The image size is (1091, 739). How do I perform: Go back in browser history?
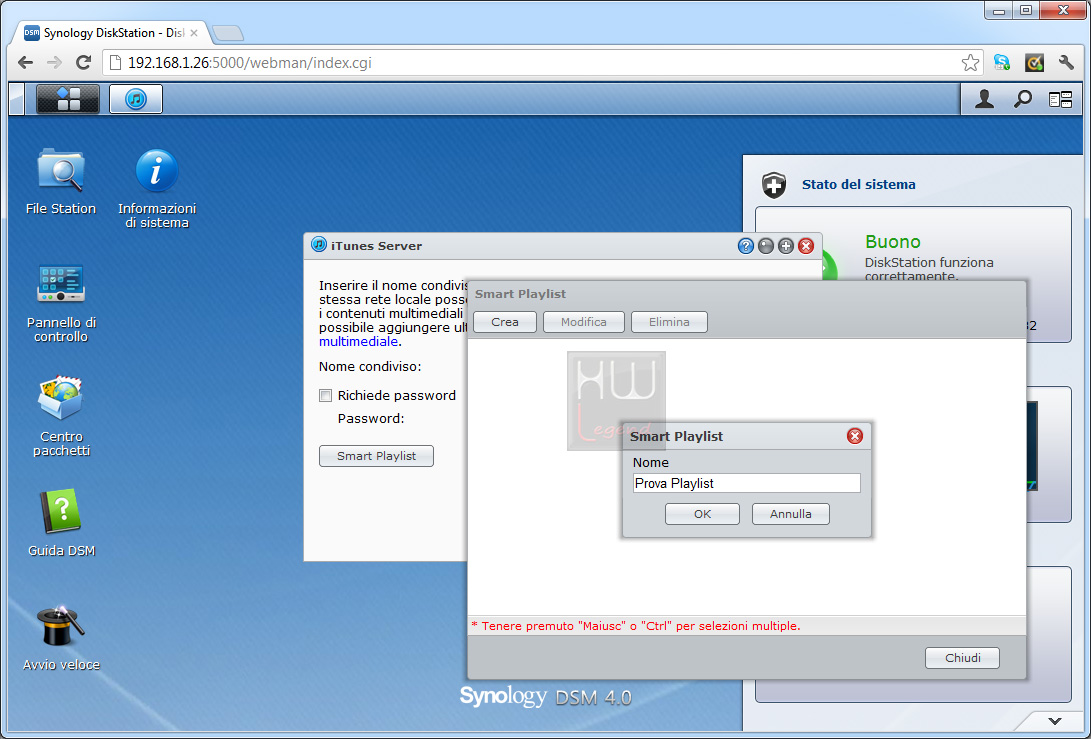(25, 63)
